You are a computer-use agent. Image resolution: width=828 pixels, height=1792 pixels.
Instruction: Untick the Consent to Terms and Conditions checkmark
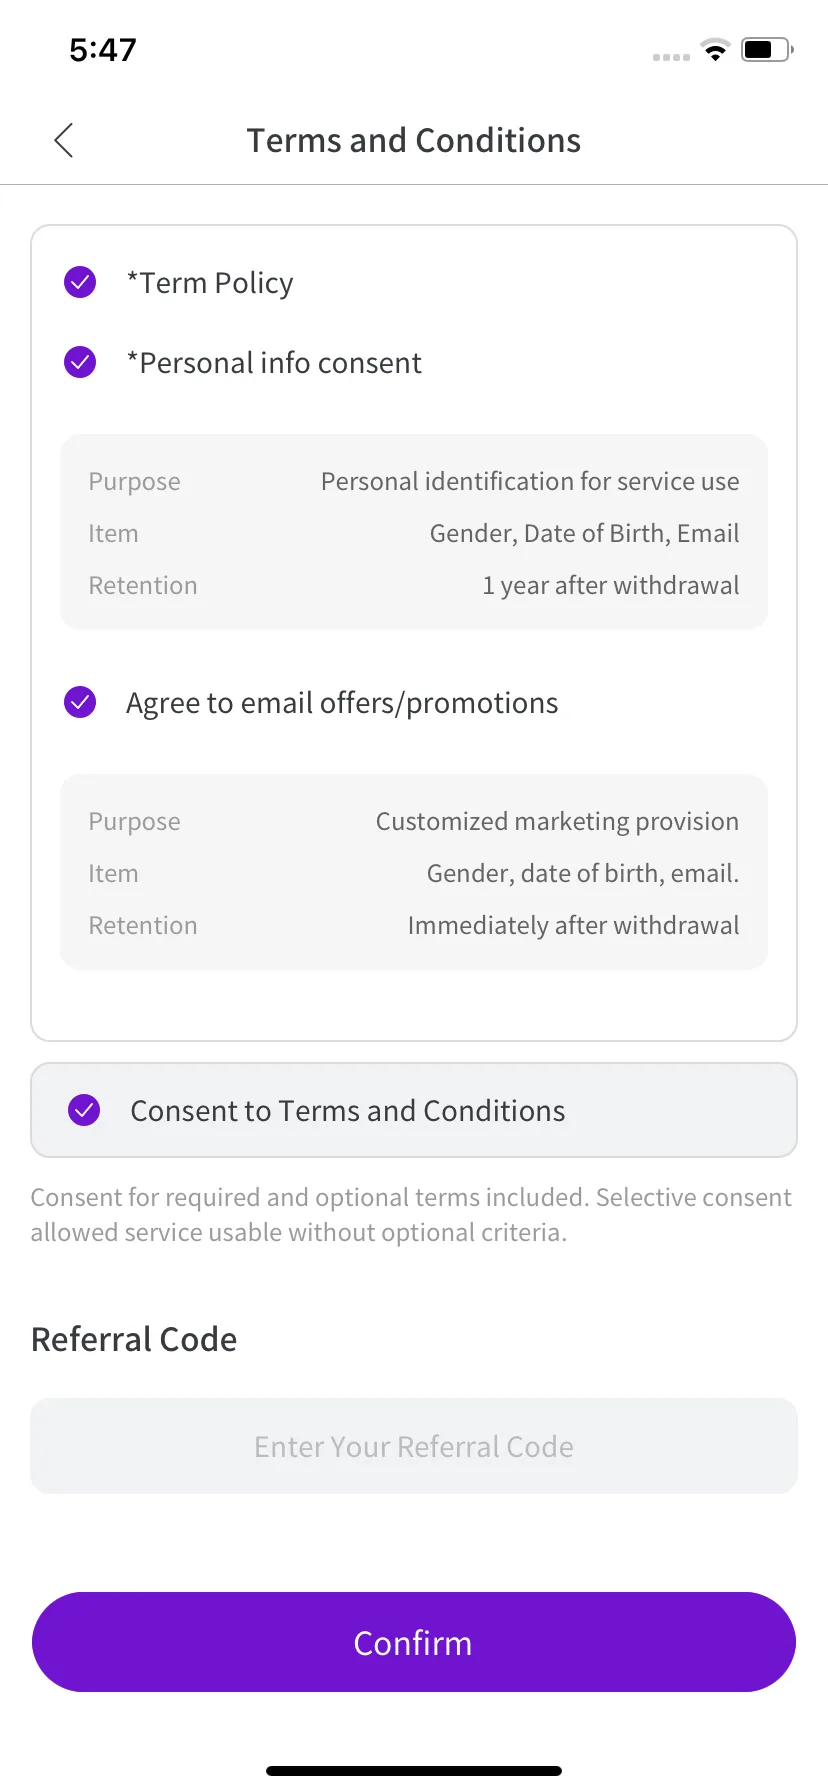click(x=84, y=1110)
